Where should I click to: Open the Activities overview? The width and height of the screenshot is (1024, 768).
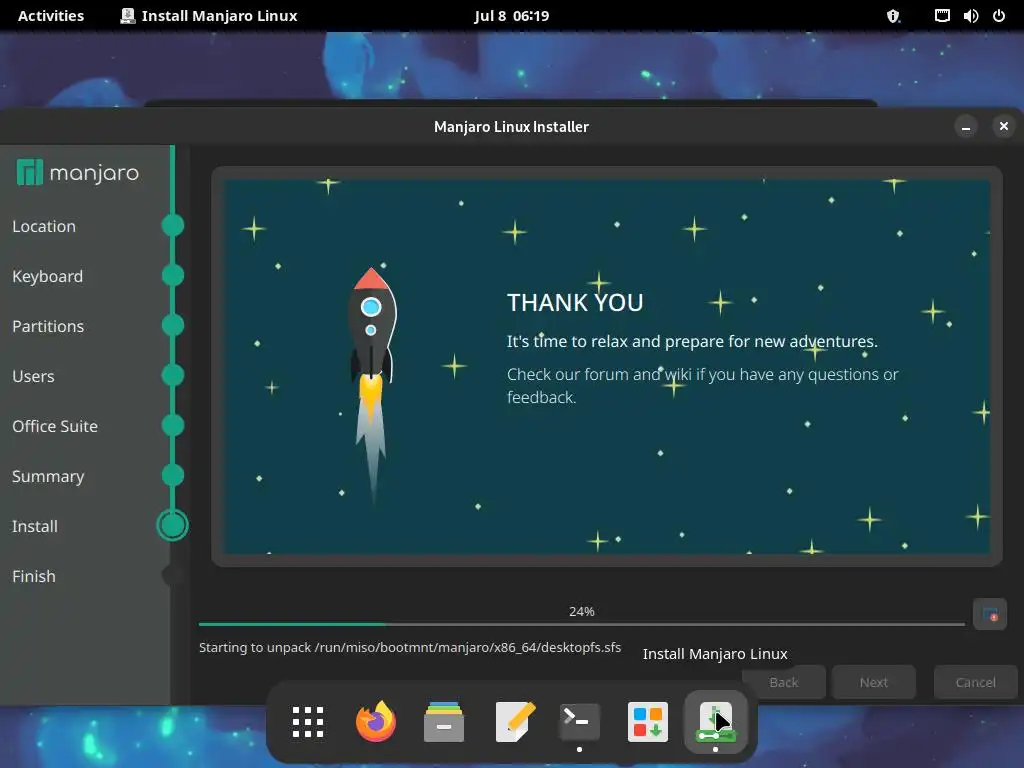(x=51, y=16)
